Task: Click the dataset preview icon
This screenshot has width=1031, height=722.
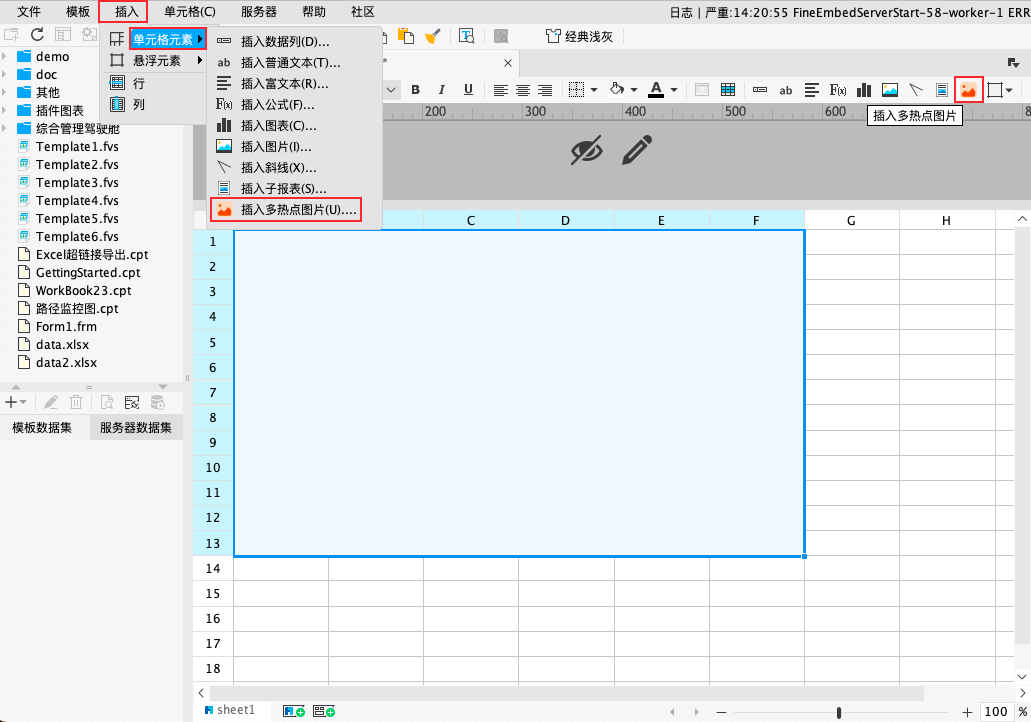Action: pos(107,402)
